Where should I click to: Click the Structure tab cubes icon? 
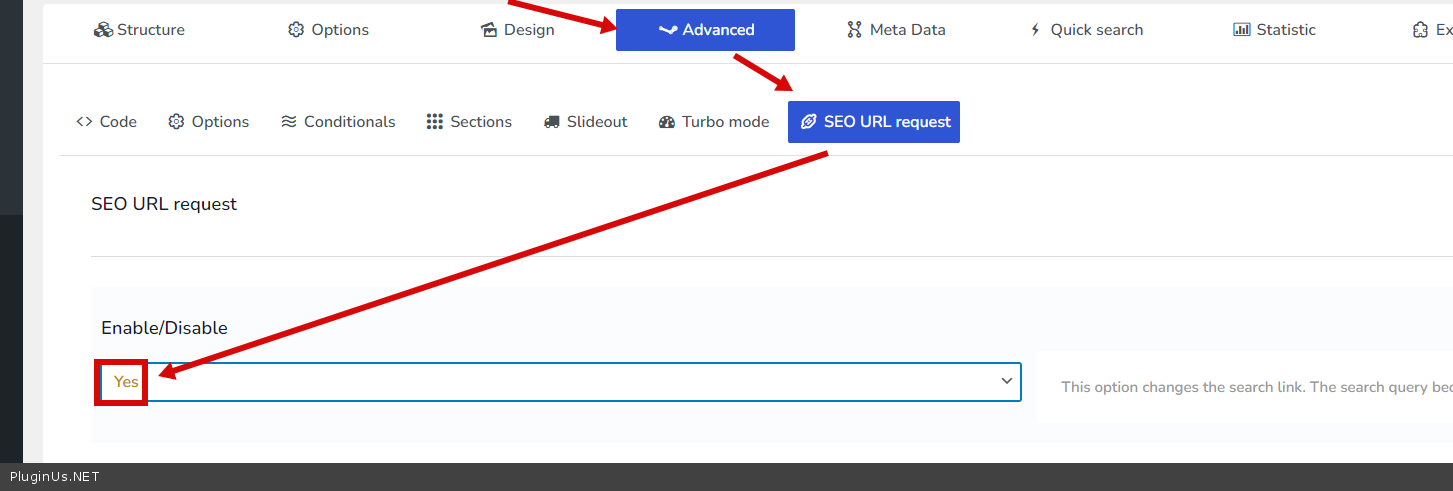click(x=103, y=30)
